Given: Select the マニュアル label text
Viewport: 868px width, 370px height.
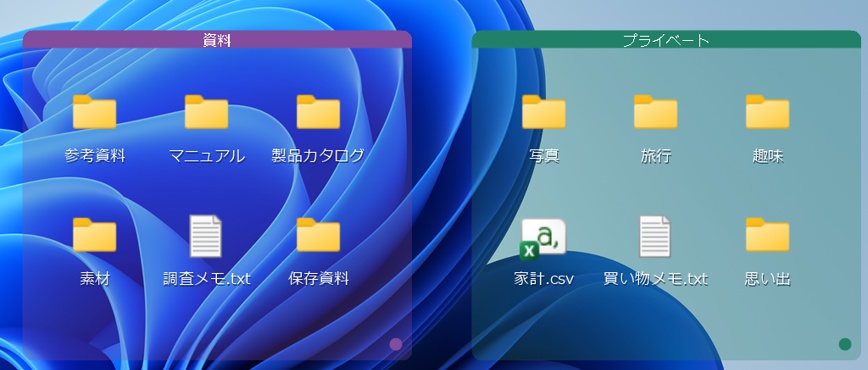Looking at the screenshot, I should (x=206, y=156).
